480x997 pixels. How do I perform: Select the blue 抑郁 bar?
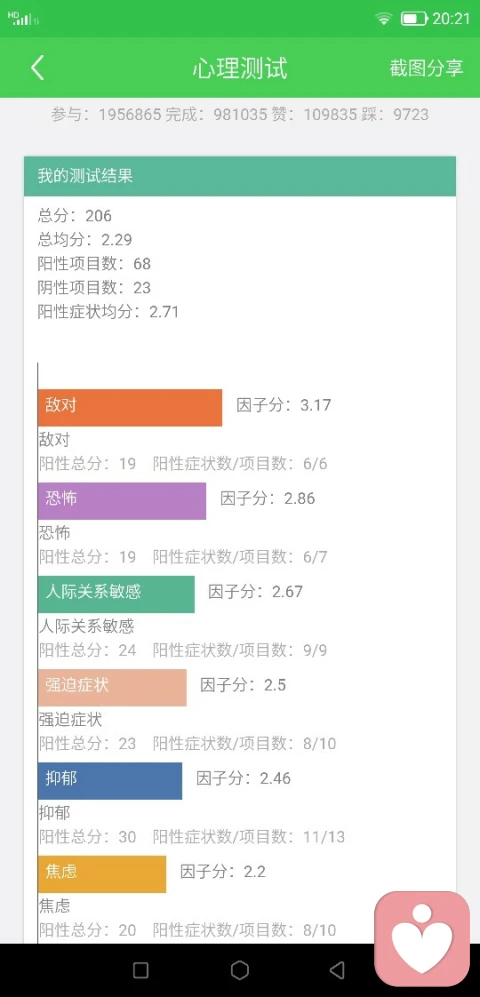click(x=110, y=781)
